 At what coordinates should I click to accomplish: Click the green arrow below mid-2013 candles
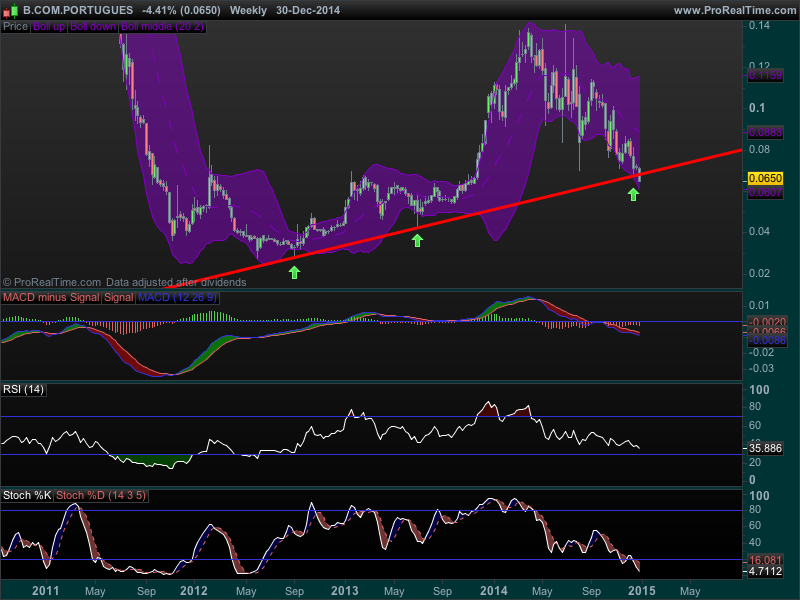(418, 239)
